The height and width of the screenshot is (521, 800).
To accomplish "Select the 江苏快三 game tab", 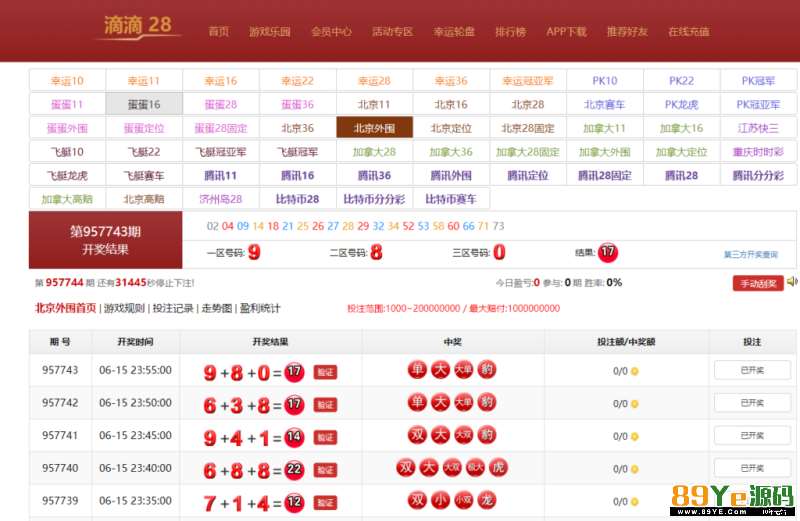I will point(759,128).
